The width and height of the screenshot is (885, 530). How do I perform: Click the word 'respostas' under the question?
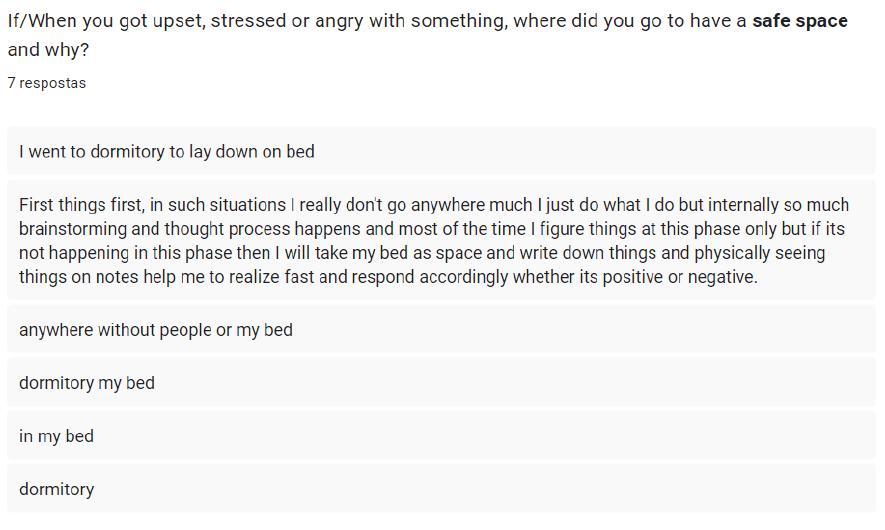pos(52,83)
